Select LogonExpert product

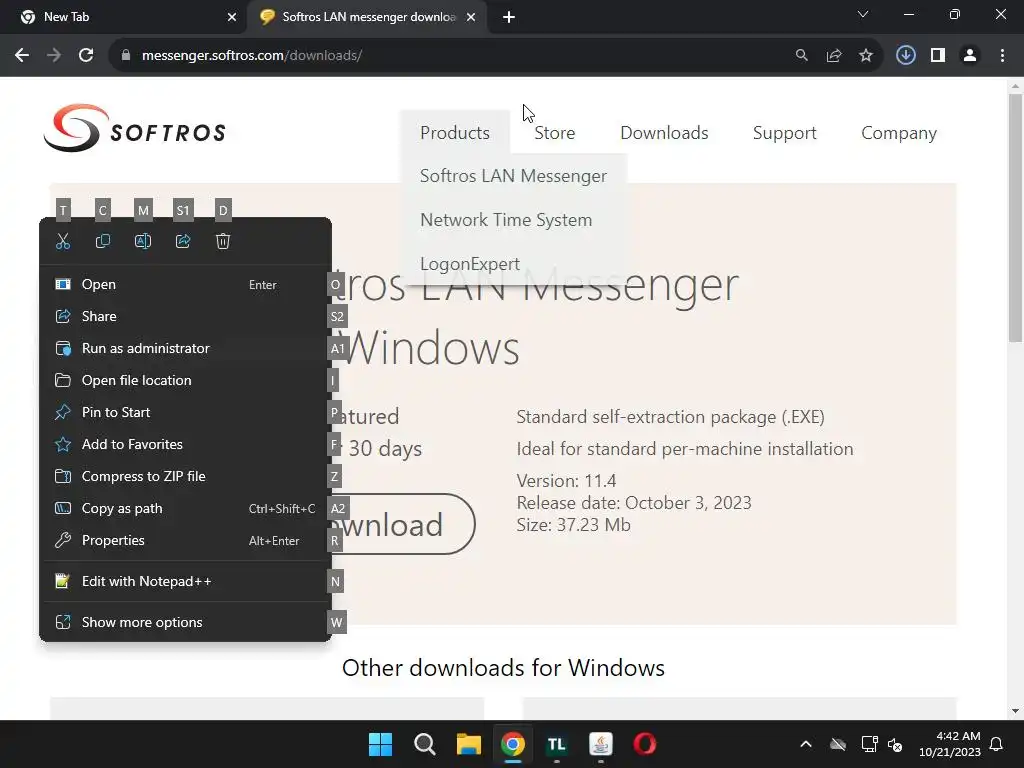(470, 264)
